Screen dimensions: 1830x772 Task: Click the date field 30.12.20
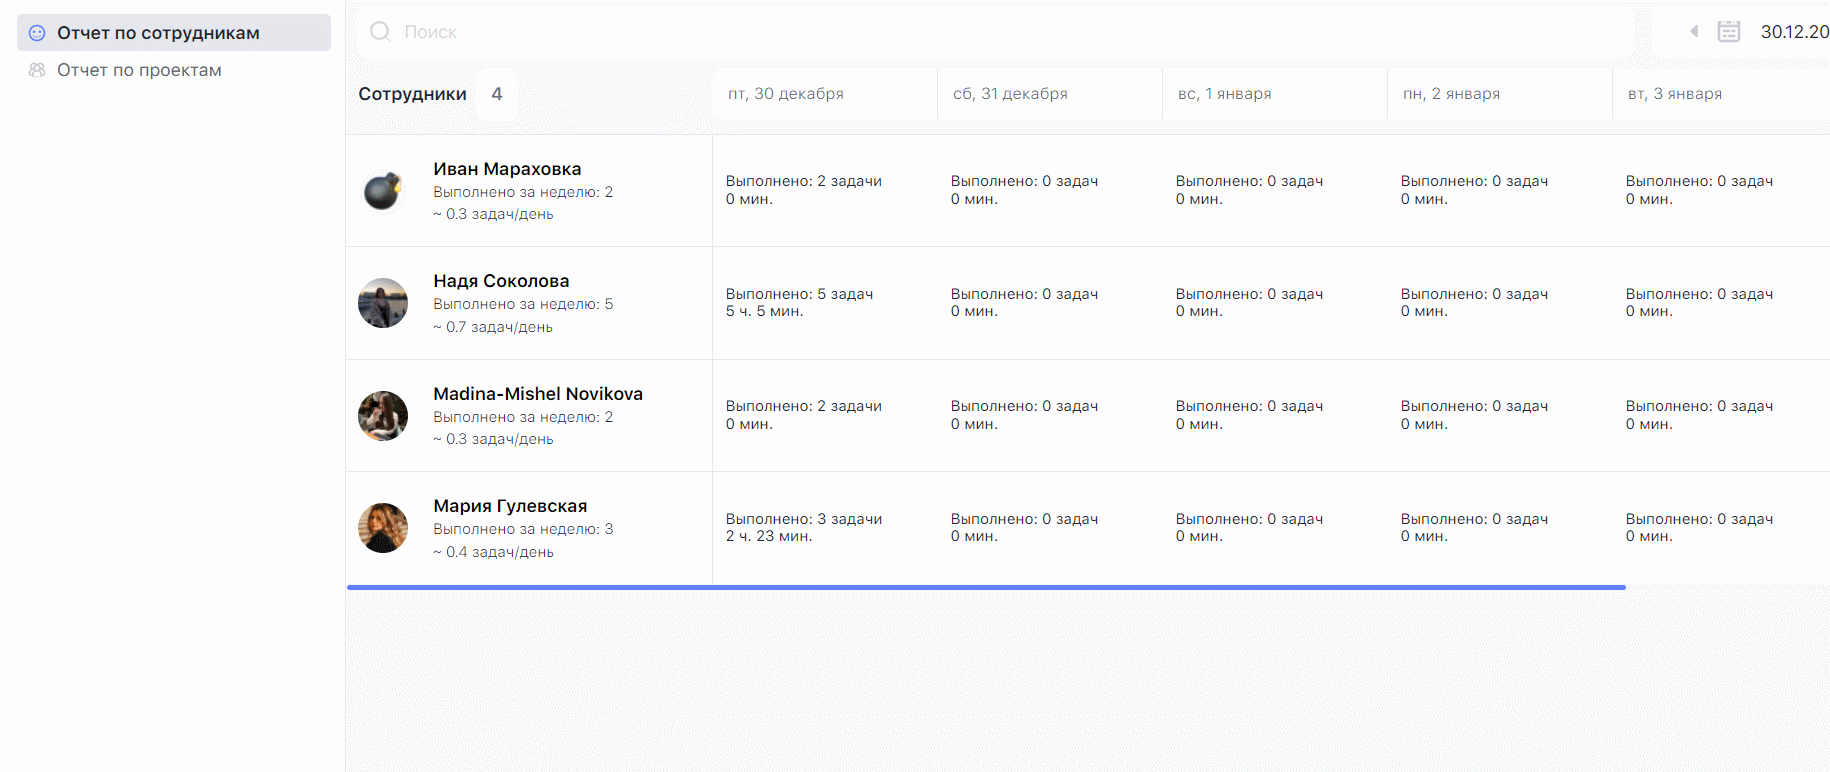coord(1794,32)
